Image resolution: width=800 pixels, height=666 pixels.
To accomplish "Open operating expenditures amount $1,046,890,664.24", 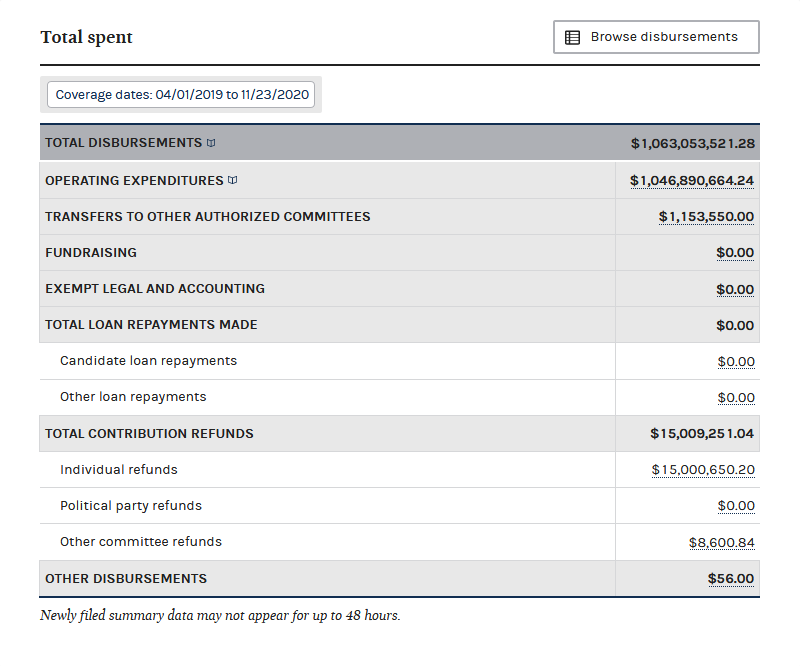I will point(692,181).
